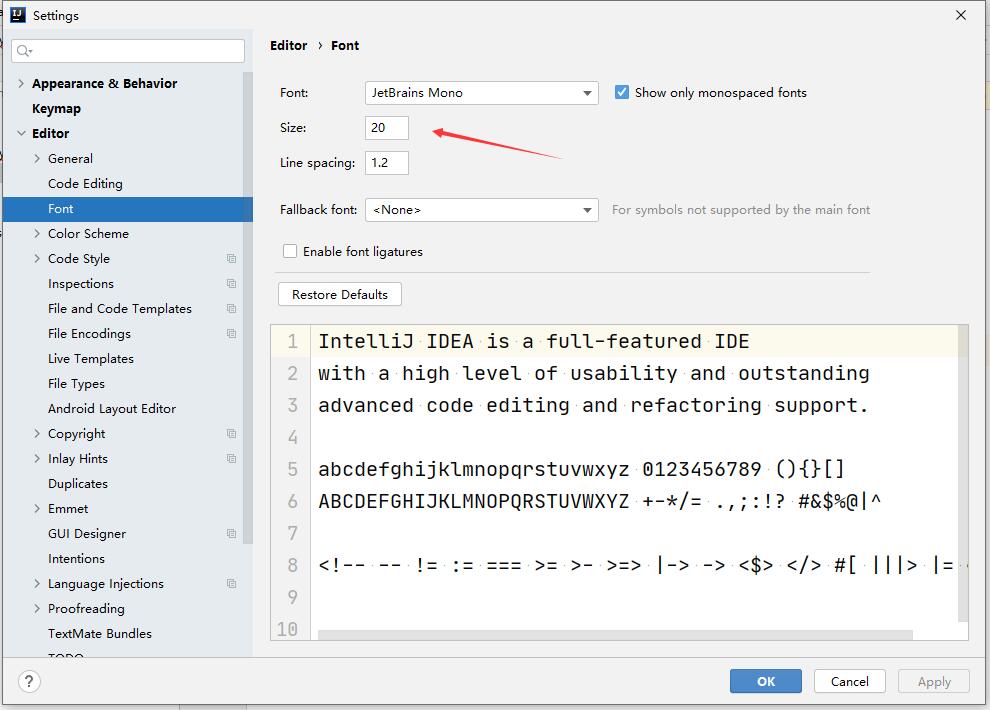Expand the Code Style node
Viewport: 990px width, 710px height.
tap(37, 259)
